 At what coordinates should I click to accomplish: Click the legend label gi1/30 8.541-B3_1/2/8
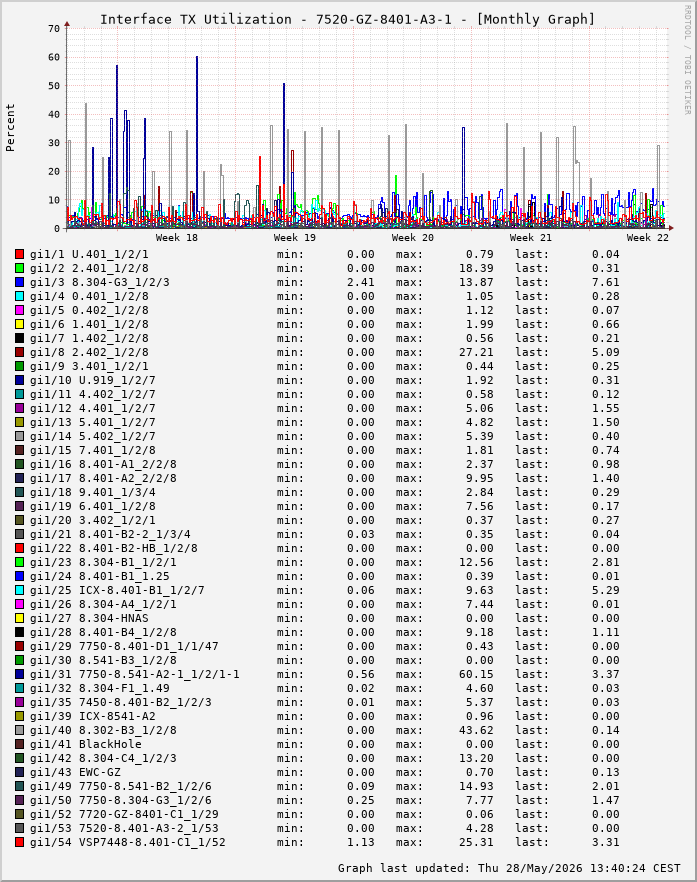click(103, 660)
